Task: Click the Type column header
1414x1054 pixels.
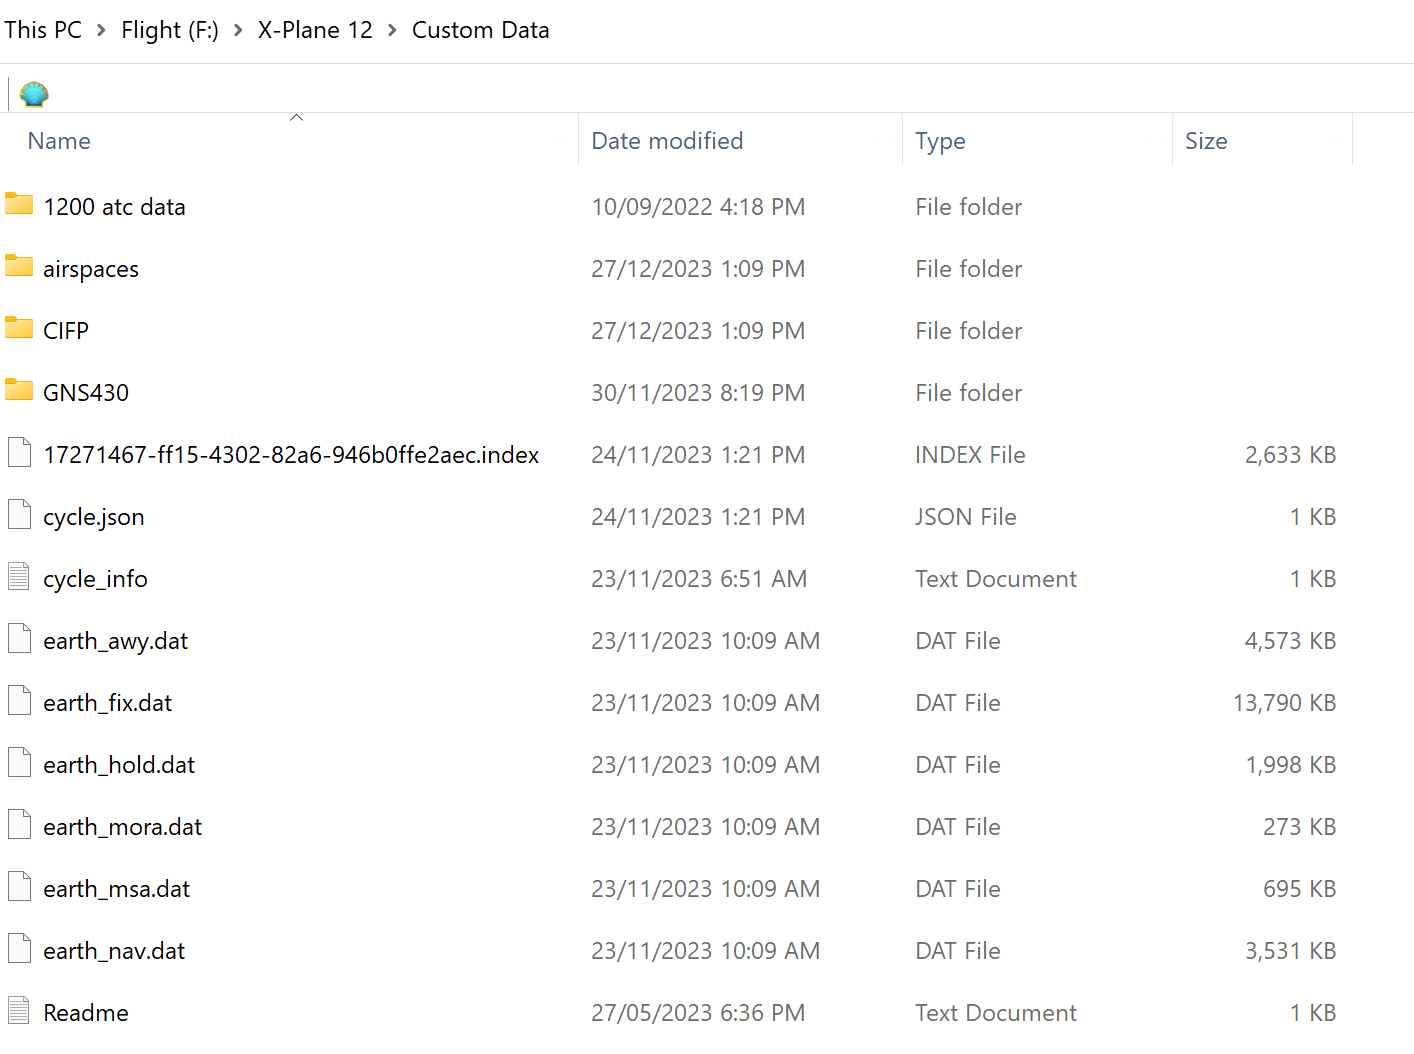Action: pos(940,141)
